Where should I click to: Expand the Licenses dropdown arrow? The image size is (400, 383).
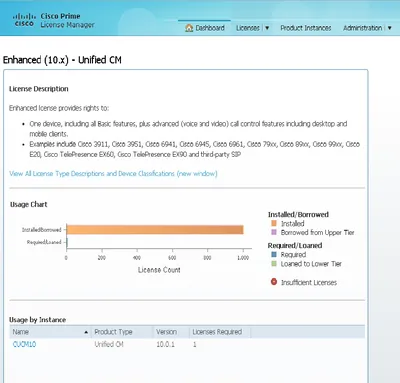coord(267,28)
